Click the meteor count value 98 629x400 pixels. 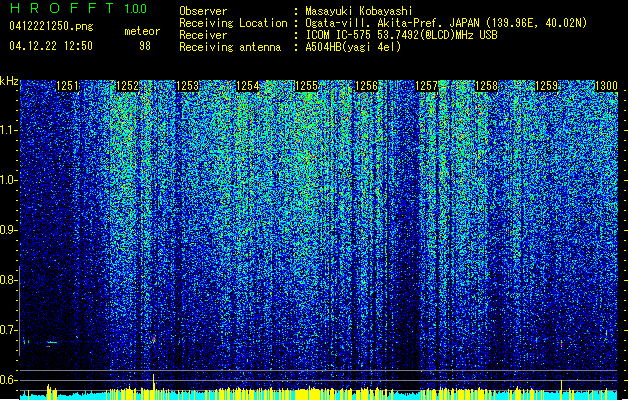(145, 46)
